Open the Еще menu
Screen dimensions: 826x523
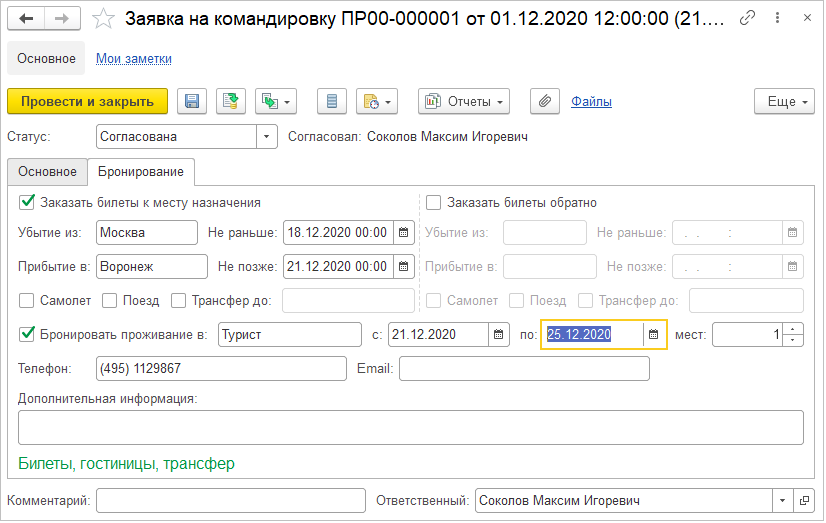tap(784, 101)
